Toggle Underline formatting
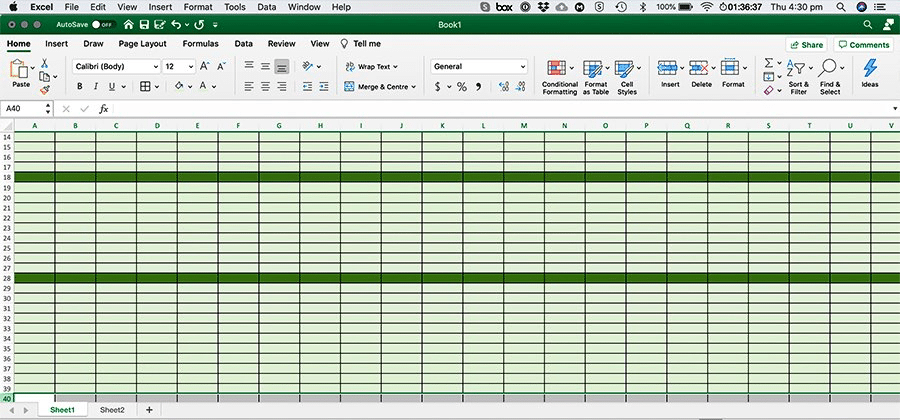 (x=112, y=87)
